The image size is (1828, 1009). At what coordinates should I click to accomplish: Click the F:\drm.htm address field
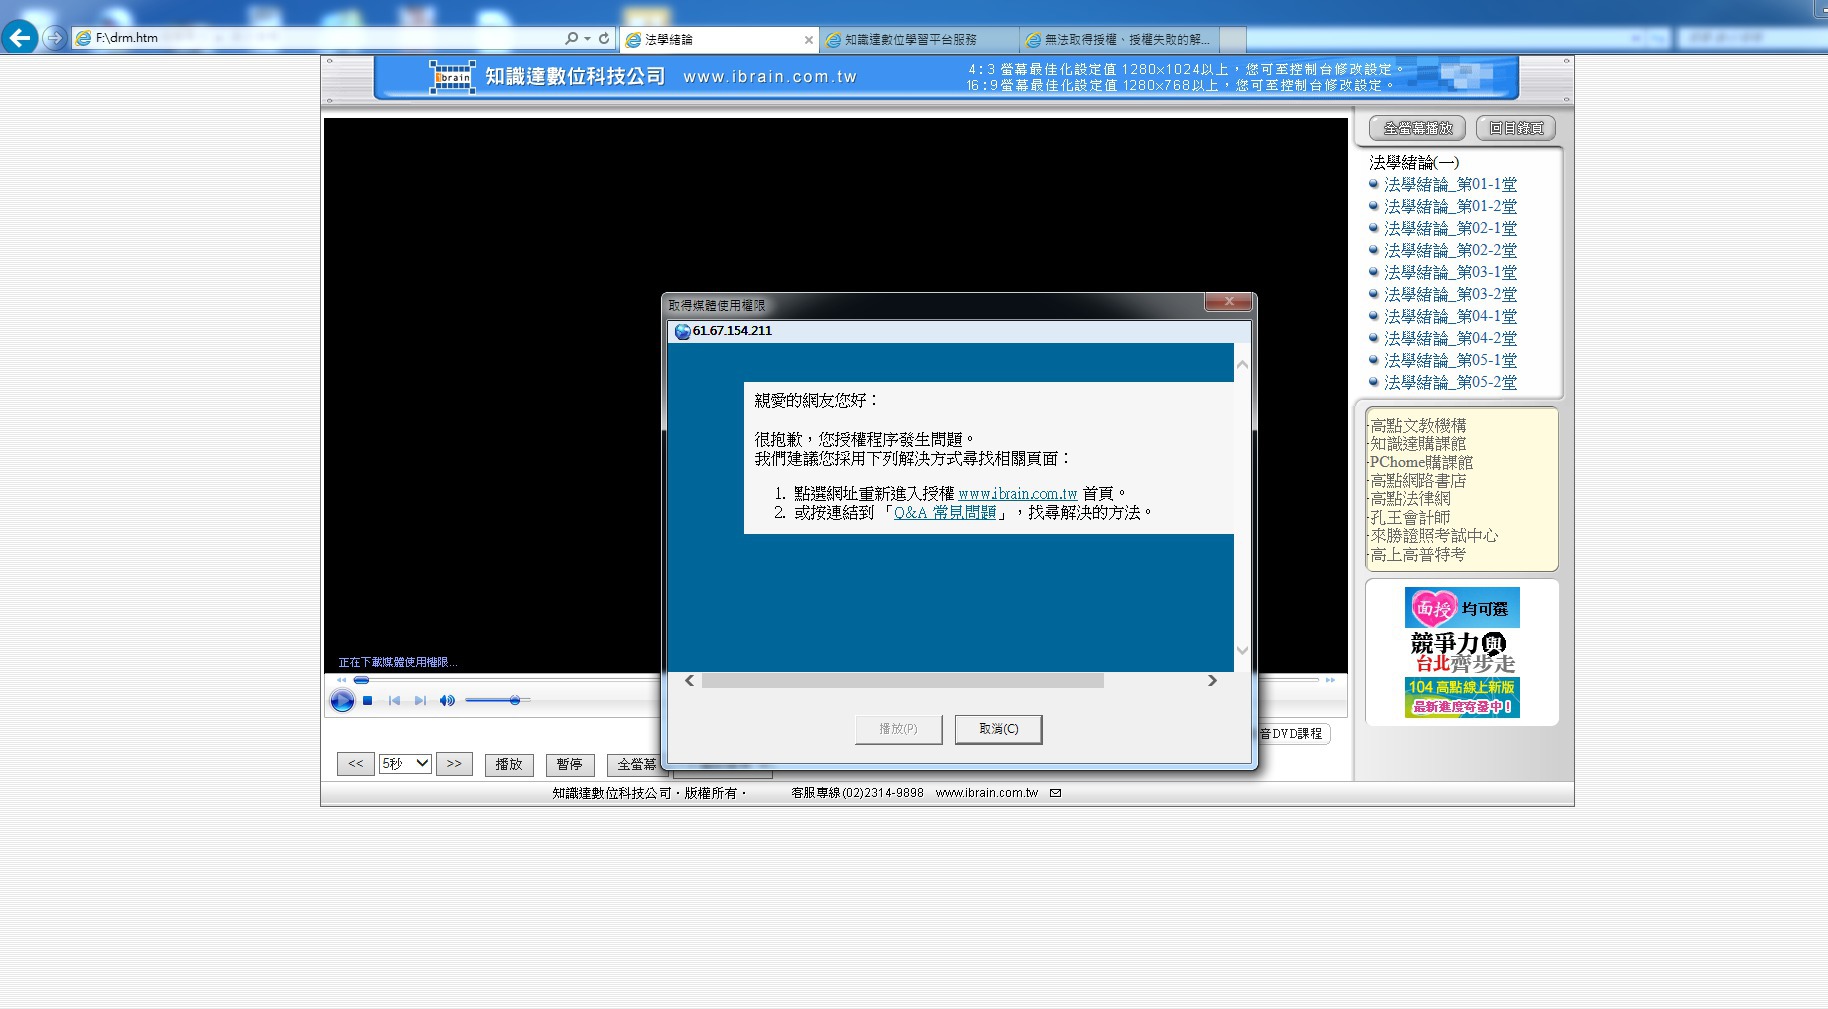tap(320, 38)
